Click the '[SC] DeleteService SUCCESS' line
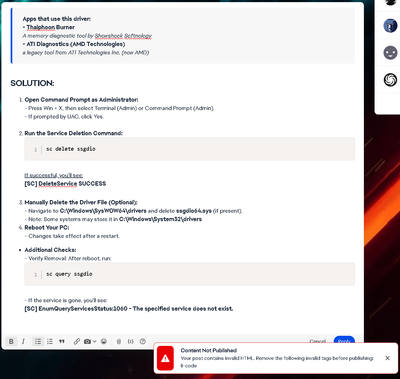Screen dimensions: 400x379 coord(65,184)
